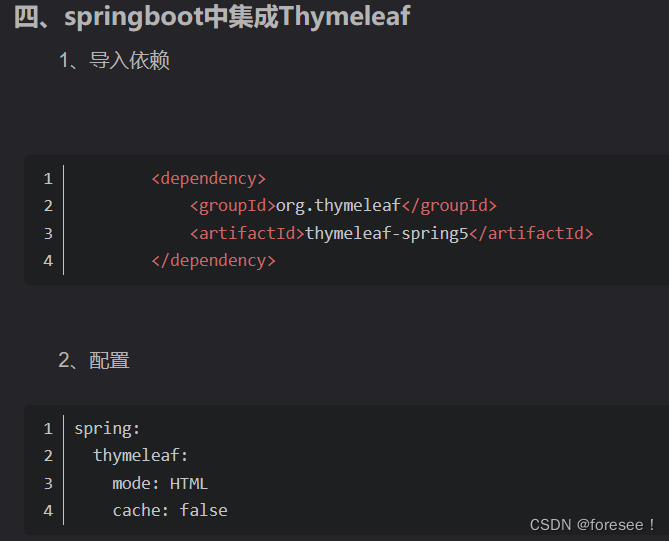Viewport: 669px width, 541px height.
Task: Click the 'spring:' line in config block
Action: click(x=107, y=428)
